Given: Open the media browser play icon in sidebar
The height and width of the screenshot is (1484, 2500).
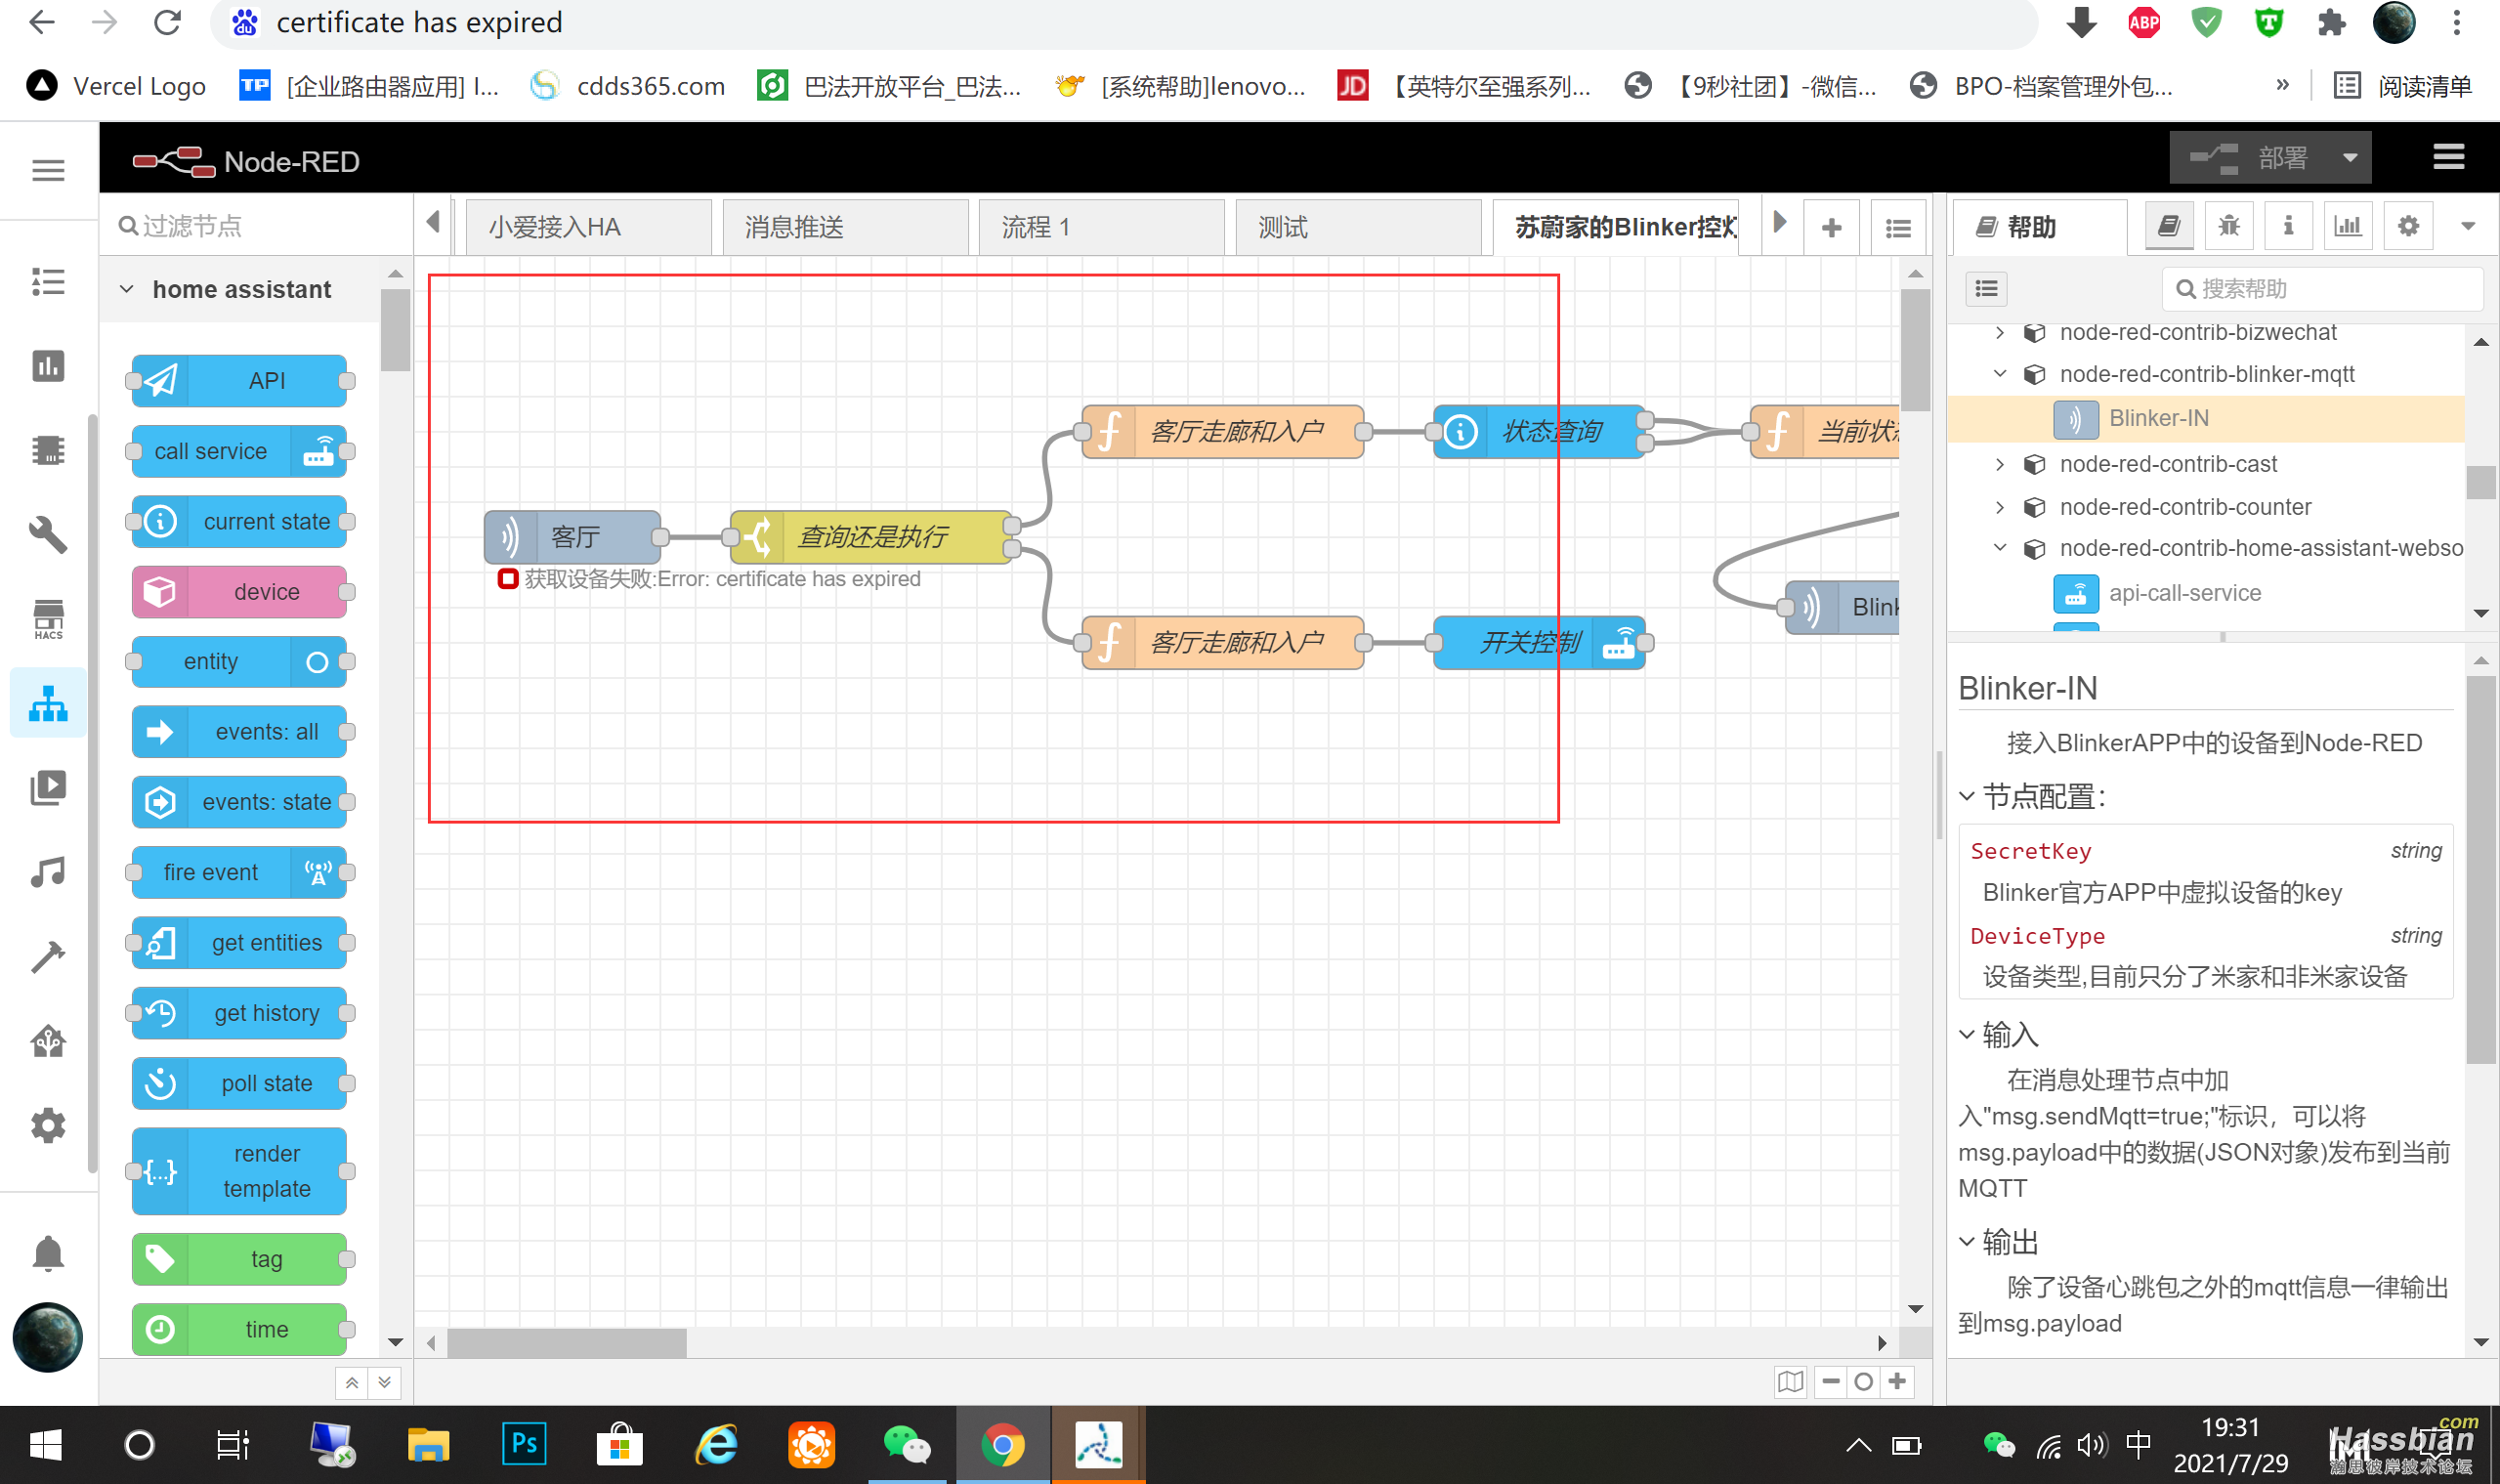Looking at the screenshot, I should point(48,787).
